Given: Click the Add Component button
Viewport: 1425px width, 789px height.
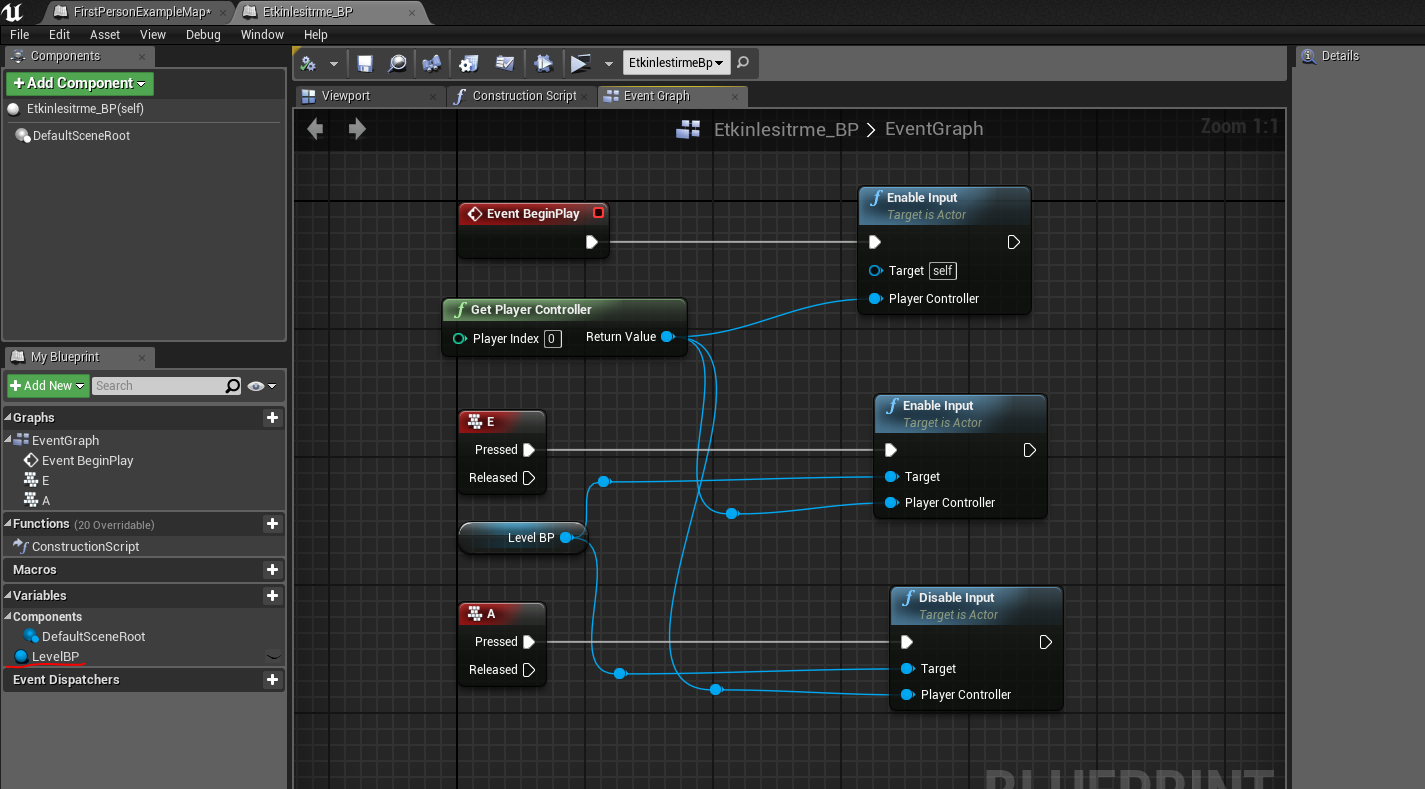Looking at the screenshot, I should point(79,83).
